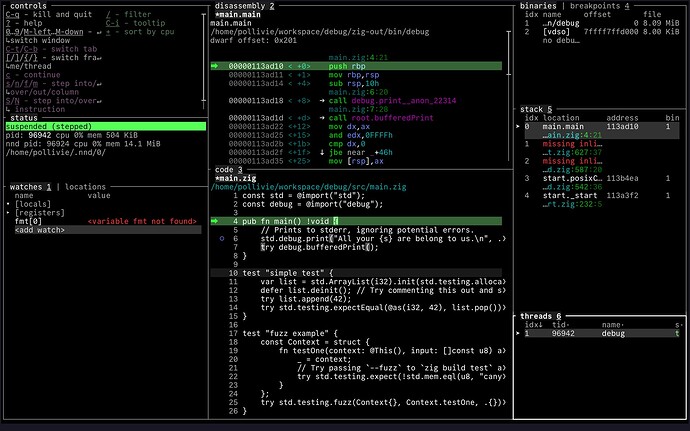The width and height of the screenshot is (690, 431).
Task: Click the selection arrow for thread 96942
Action: click(x=518, y=334)
